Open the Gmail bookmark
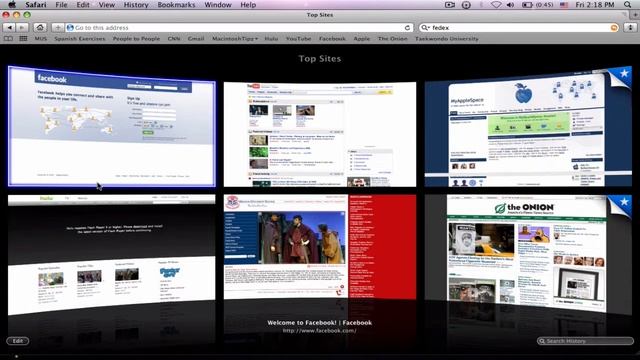Viewport: 640px width, 360px height. coord(196,39)
